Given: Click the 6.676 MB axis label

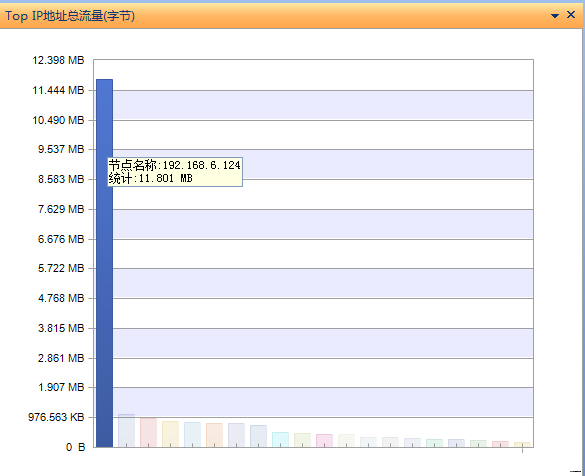Looking at the screenshot, I should click(x=61, y=239).
